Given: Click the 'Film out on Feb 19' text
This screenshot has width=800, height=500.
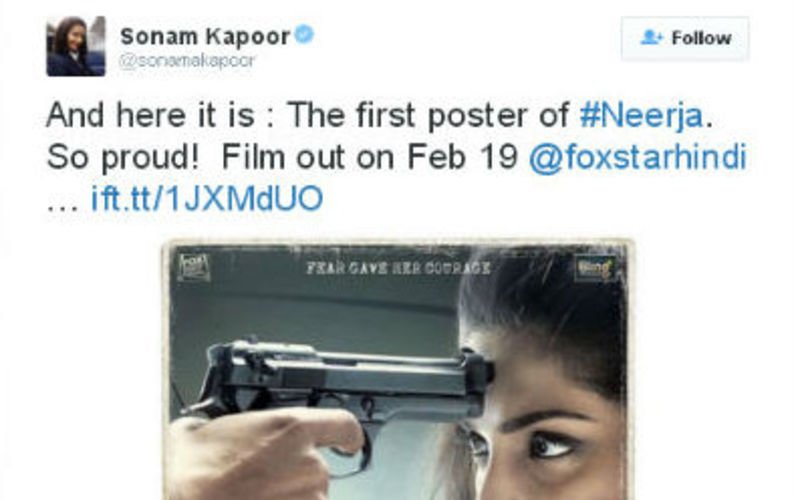Looking at the screenshot, I should (x=370, y=157).
